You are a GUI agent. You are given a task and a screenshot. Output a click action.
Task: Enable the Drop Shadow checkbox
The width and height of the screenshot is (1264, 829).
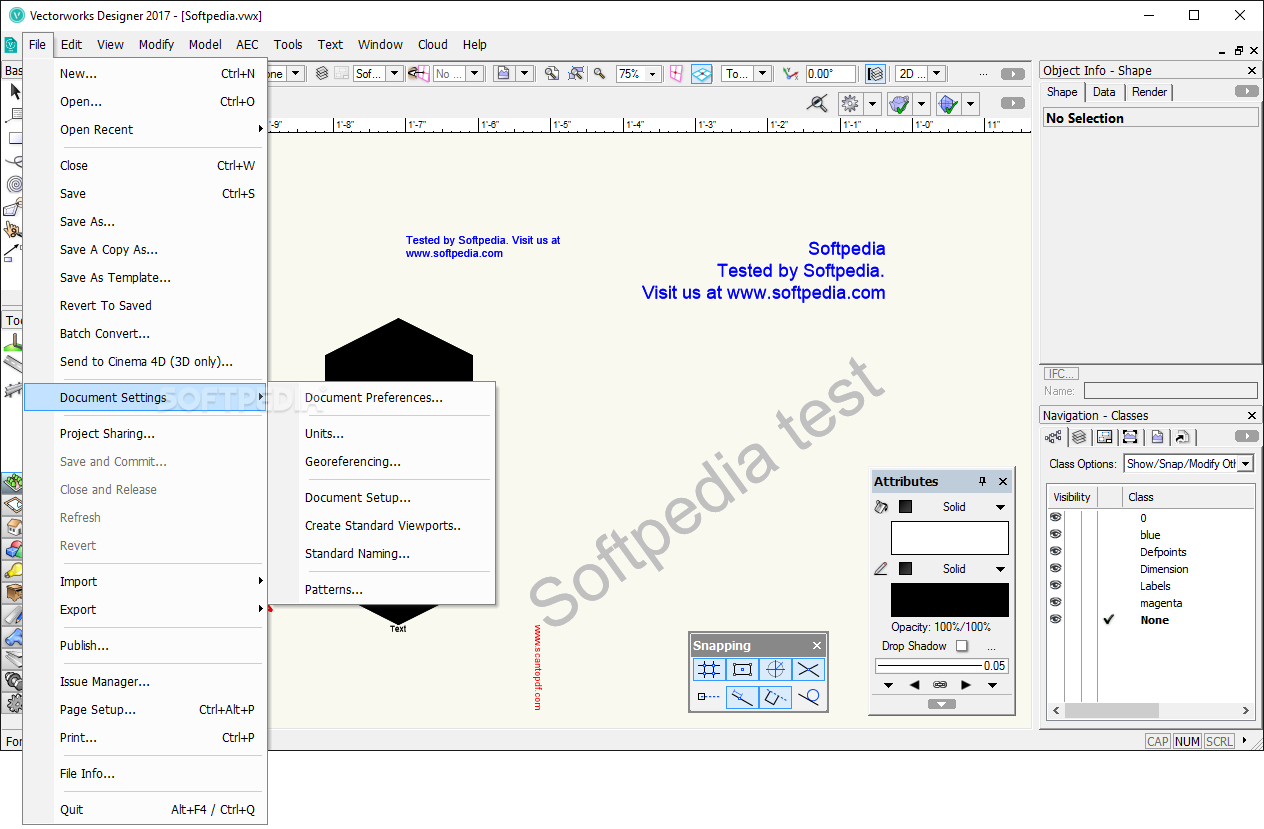pyautogui.click(x=962, y=646)
